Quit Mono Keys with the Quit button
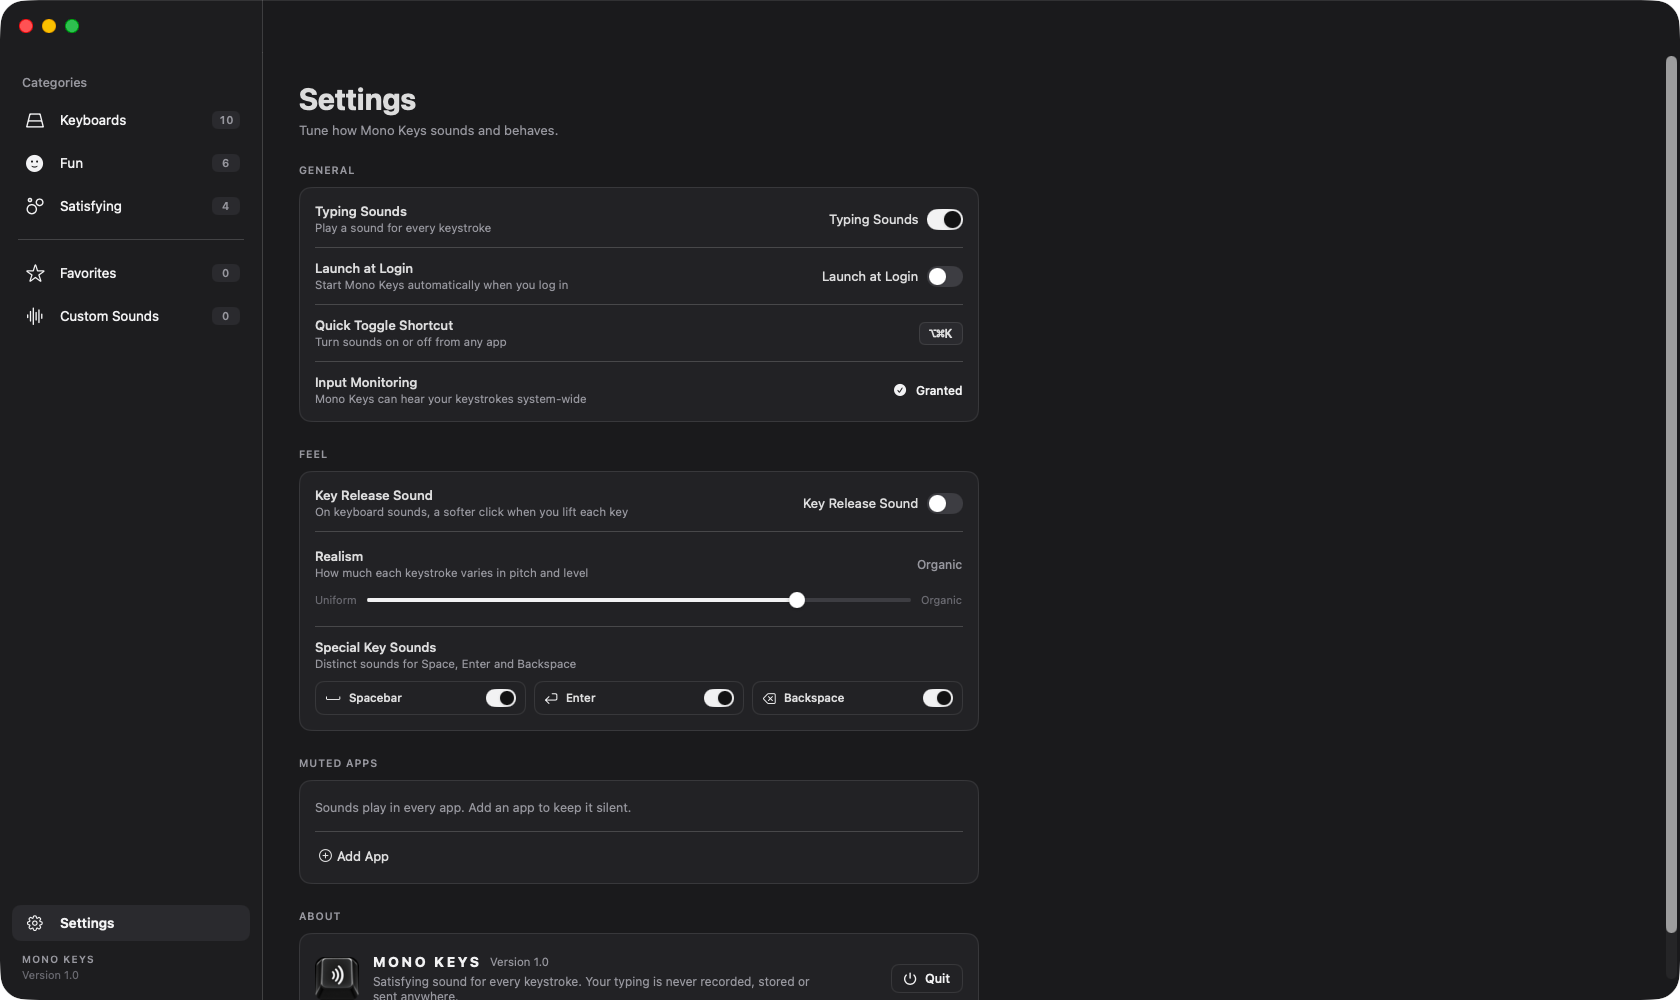Image resolution: width=1680 pixels, height=1000 pixels. click(x=927, y=978)
